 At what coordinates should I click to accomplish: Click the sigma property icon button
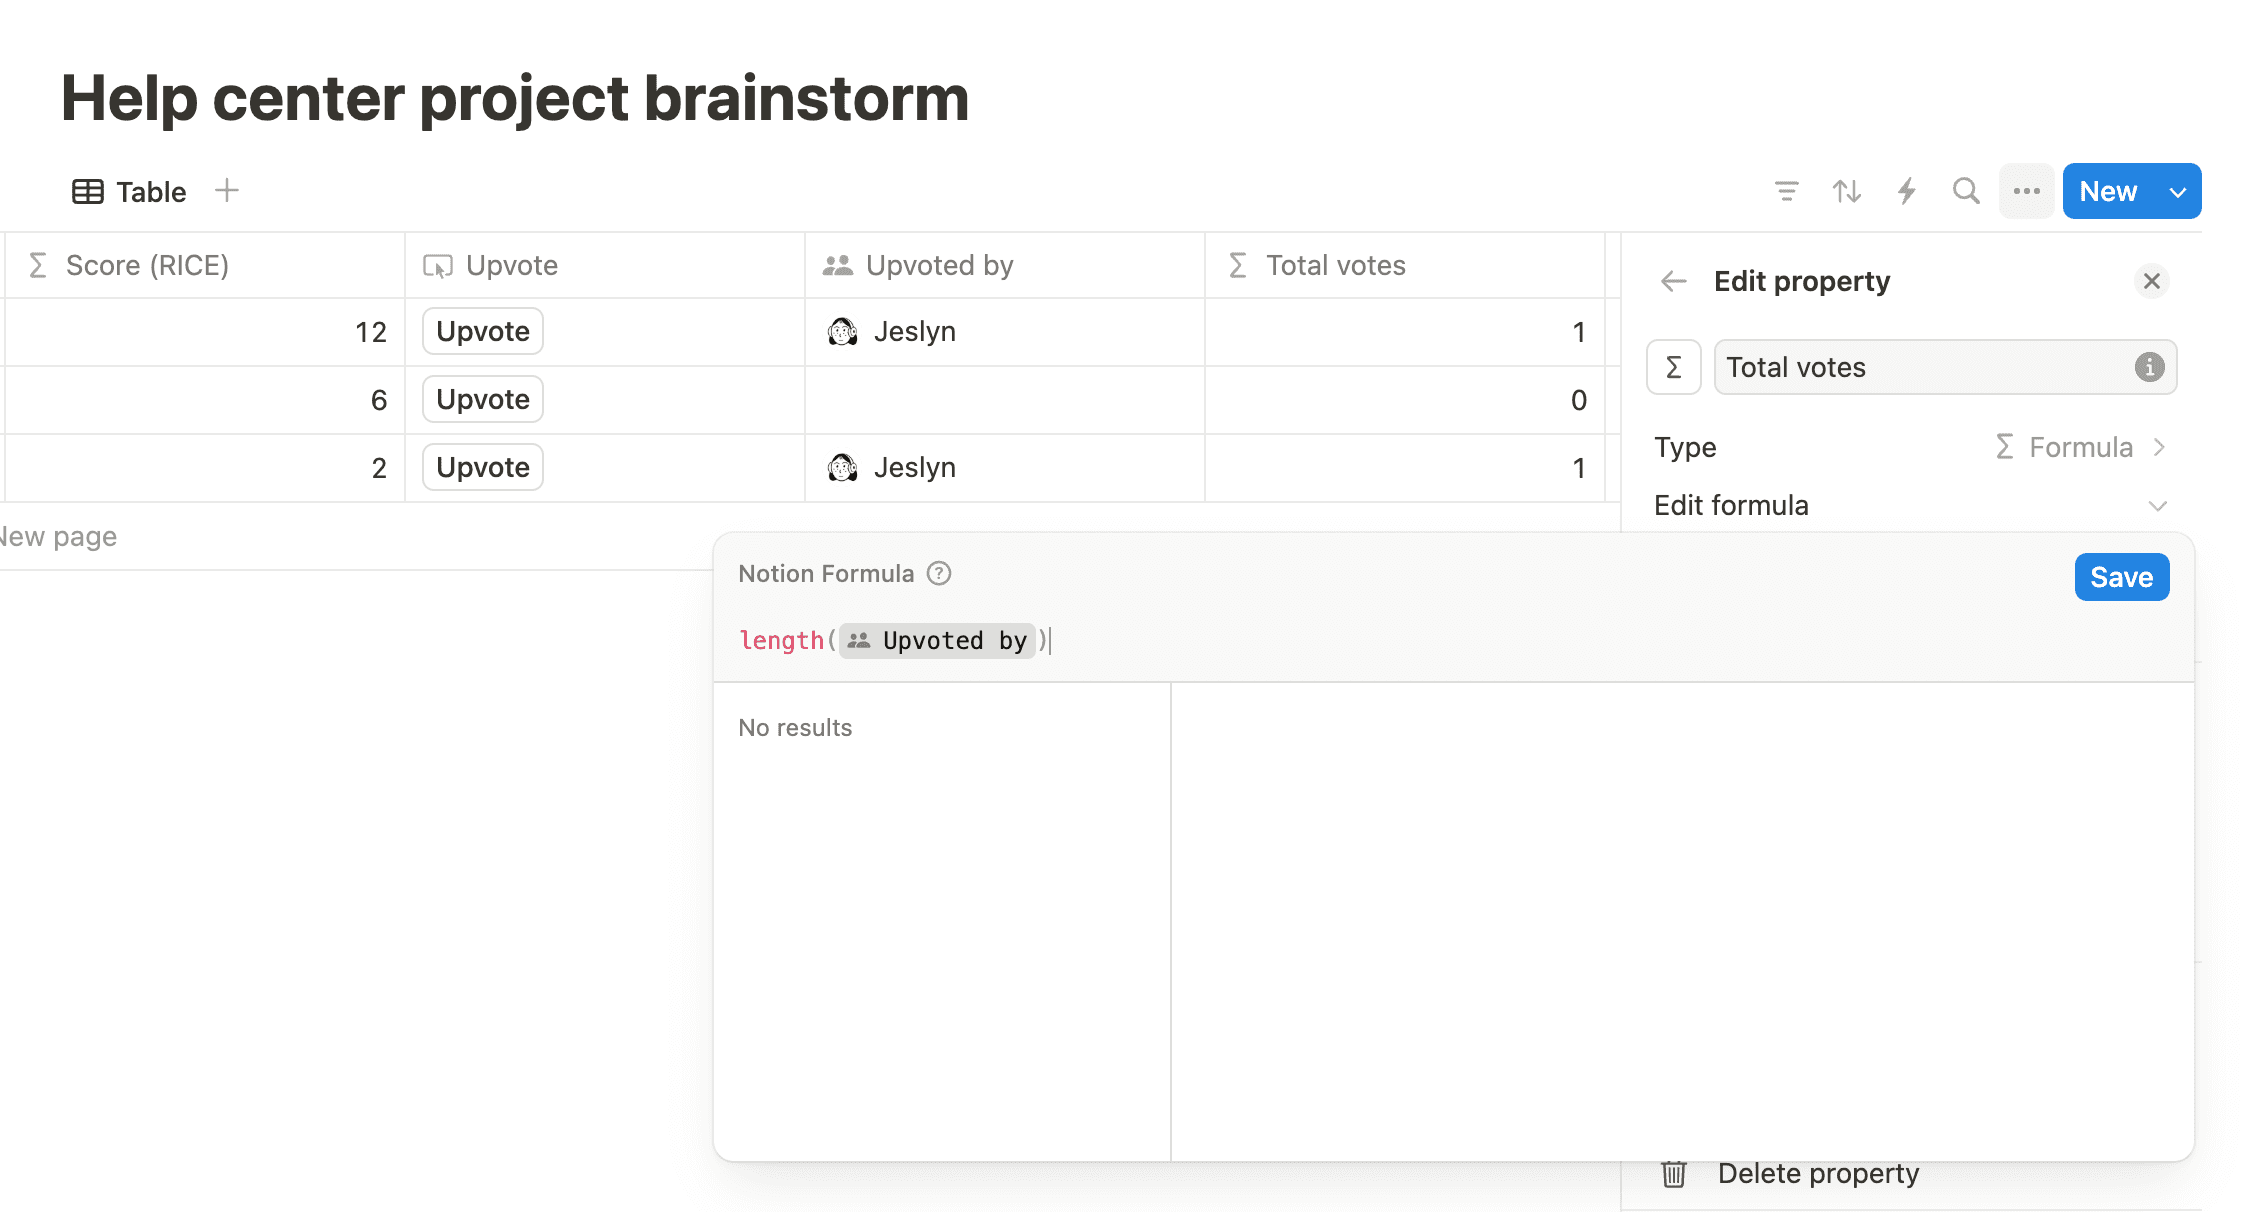pos(1674,368)
